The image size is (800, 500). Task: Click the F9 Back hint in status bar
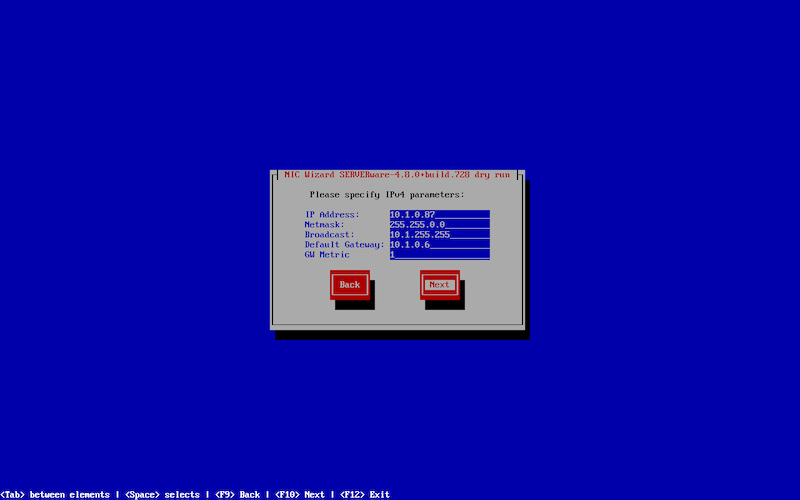coord(236,494)
